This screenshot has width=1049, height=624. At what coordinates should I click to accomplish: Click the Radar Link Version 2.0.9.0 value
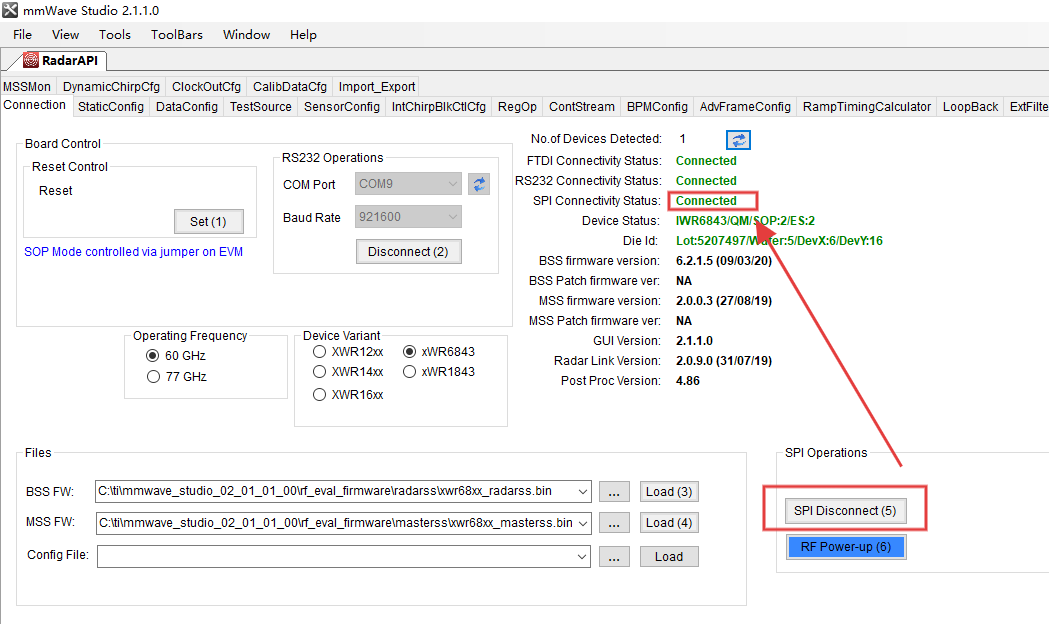[x=724, y=361]
